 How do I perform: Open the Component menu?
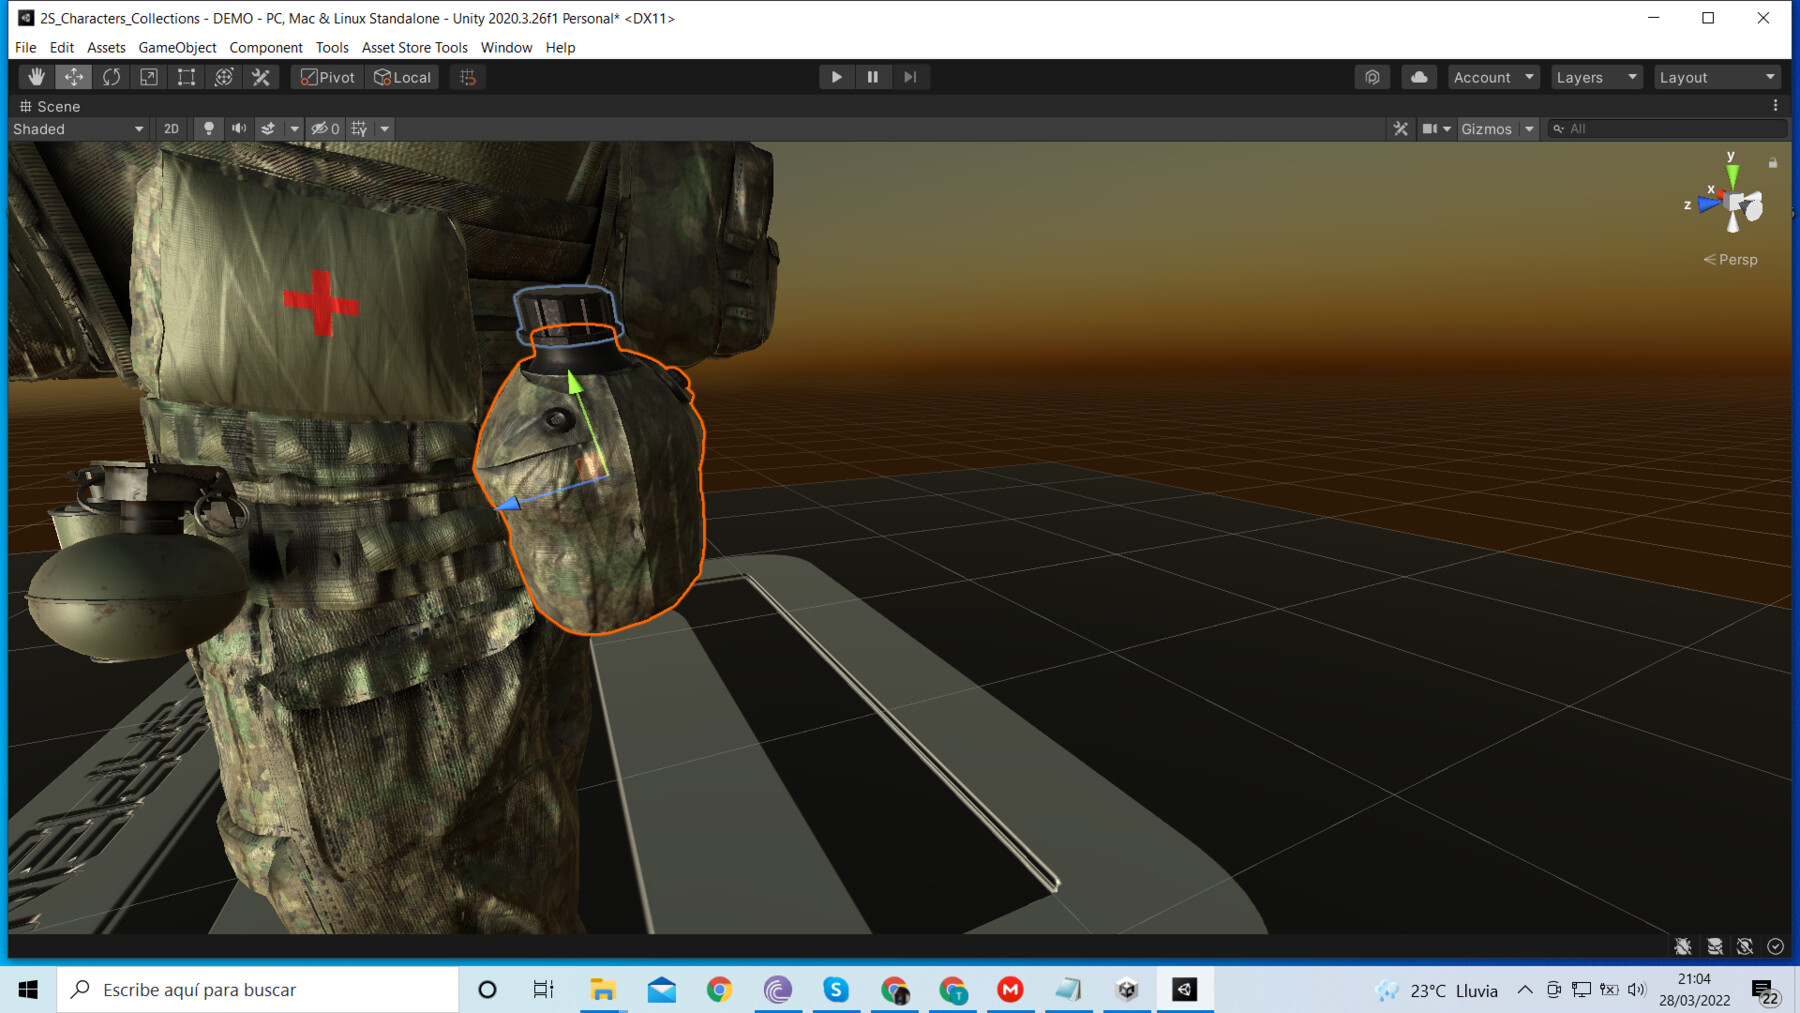(265, 47)
